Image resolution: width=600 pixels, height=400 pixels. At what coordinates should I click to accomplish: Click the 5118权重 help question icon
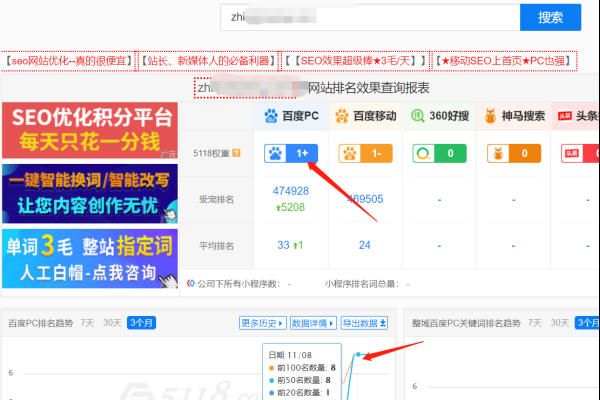(236, 153)
